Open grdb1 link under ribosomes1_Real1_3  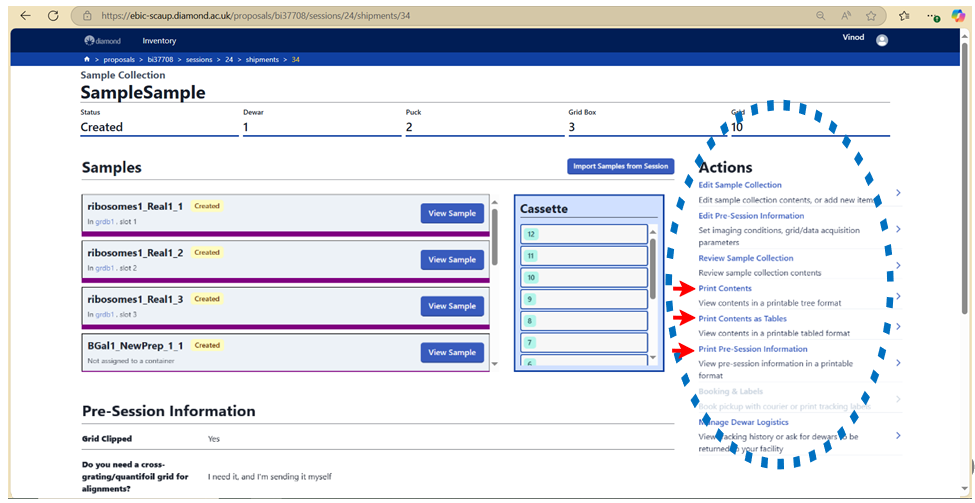[104, 315]
